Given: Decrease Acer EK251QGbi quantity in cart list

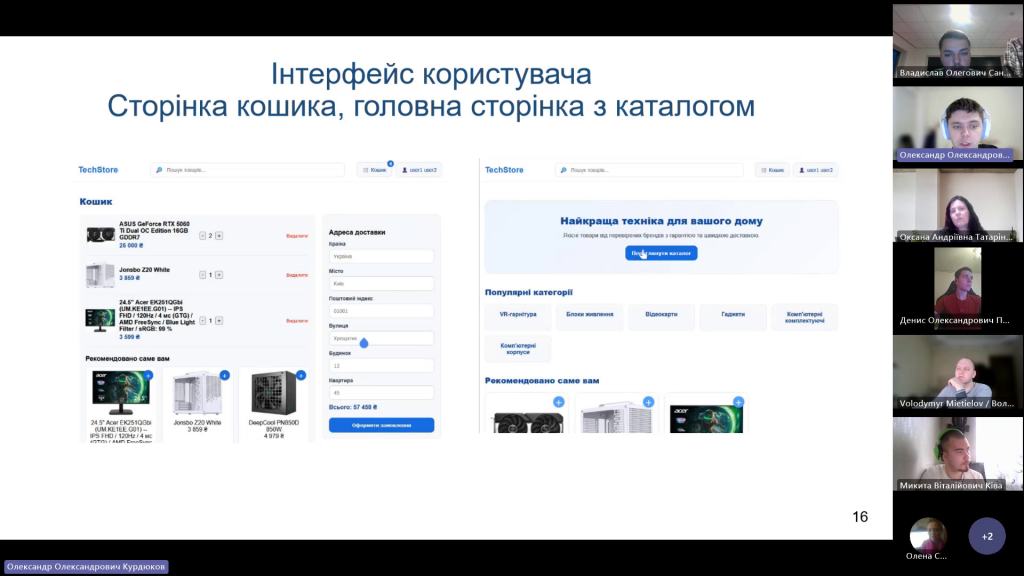Looking at the screenshot, I should [202, 321].
